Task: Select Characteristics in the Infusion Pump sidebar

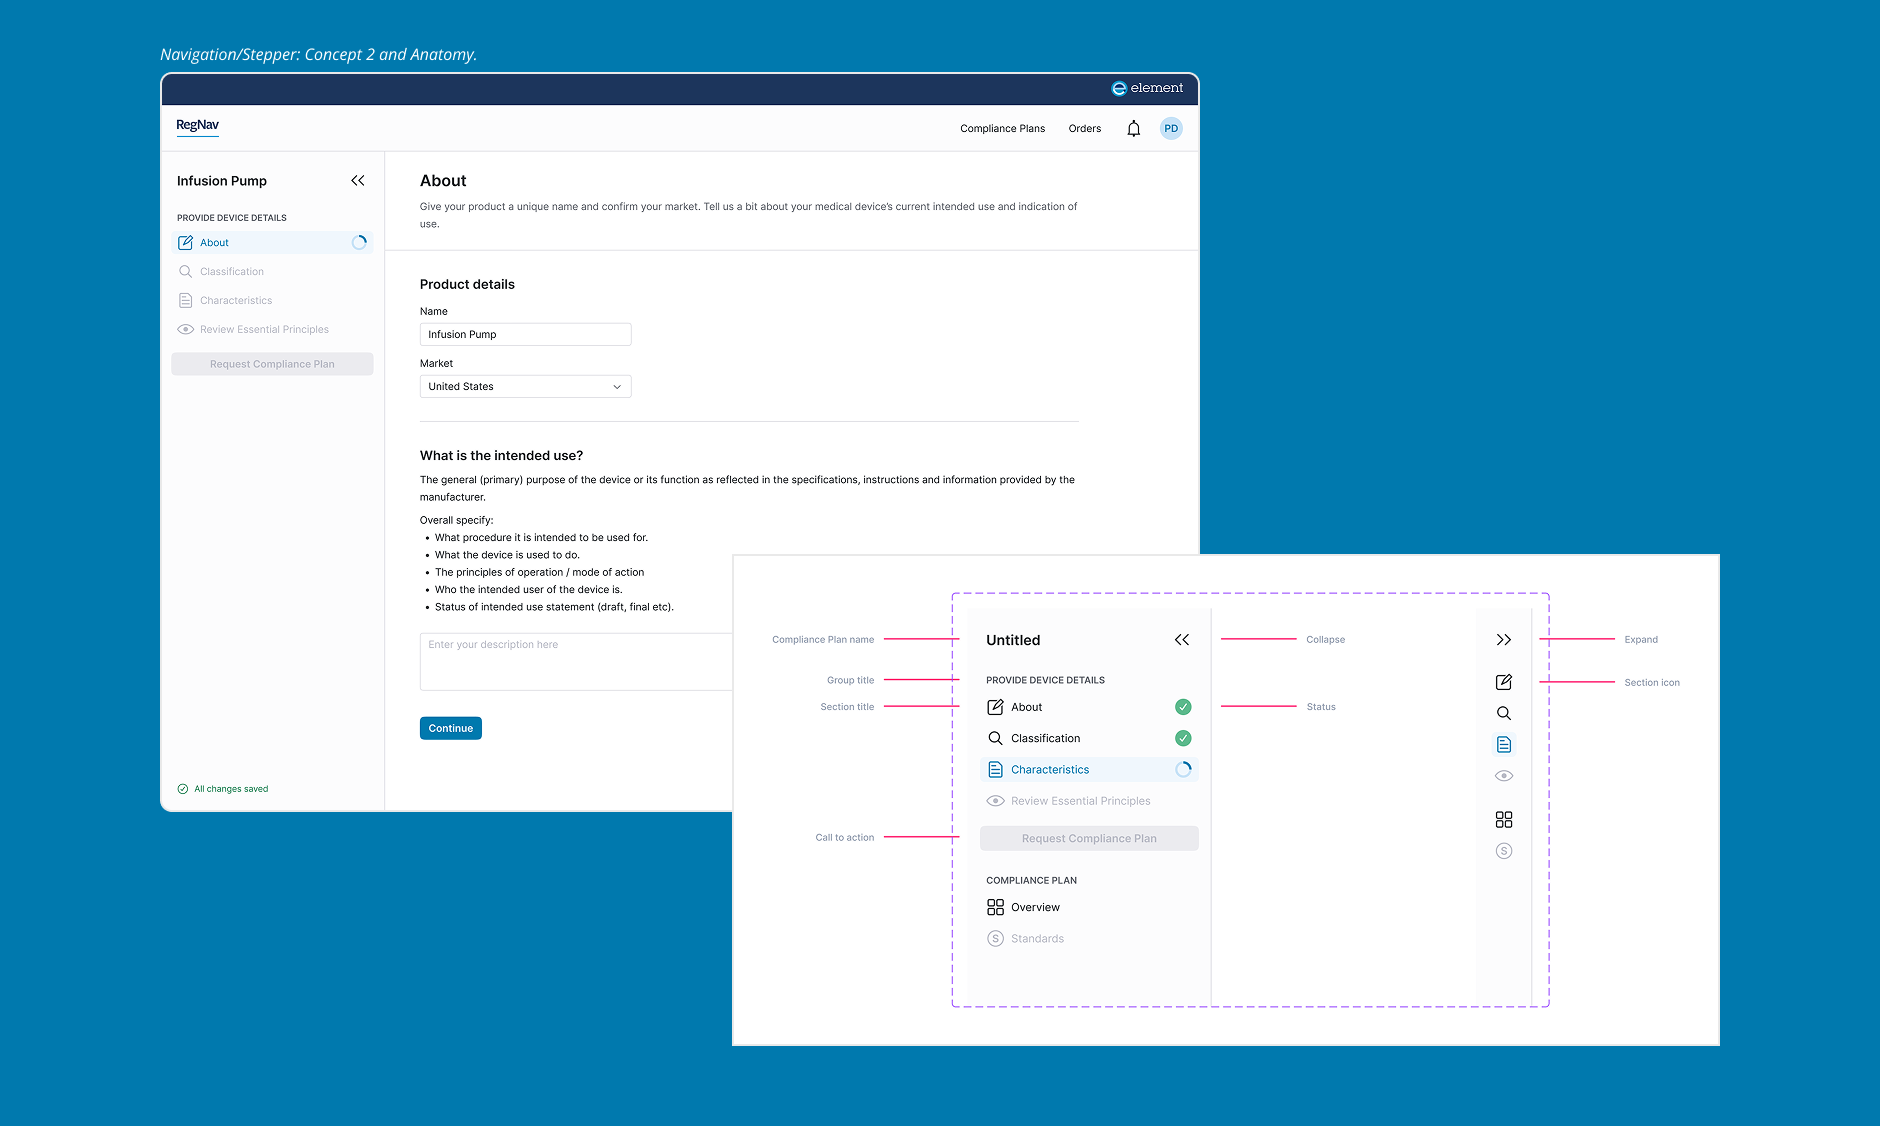Action: coord(273,301)
